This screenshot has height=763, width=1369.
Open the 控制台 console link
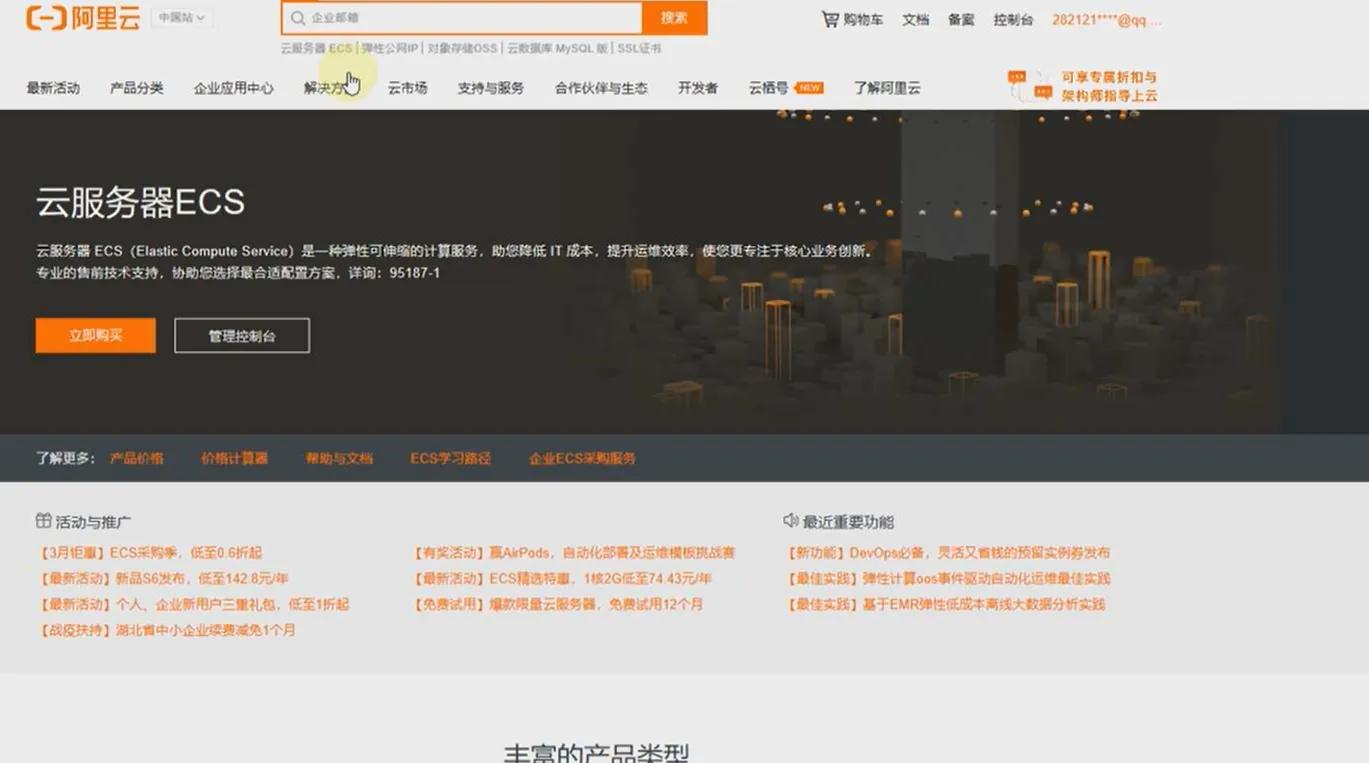(x=1013, y=20)
